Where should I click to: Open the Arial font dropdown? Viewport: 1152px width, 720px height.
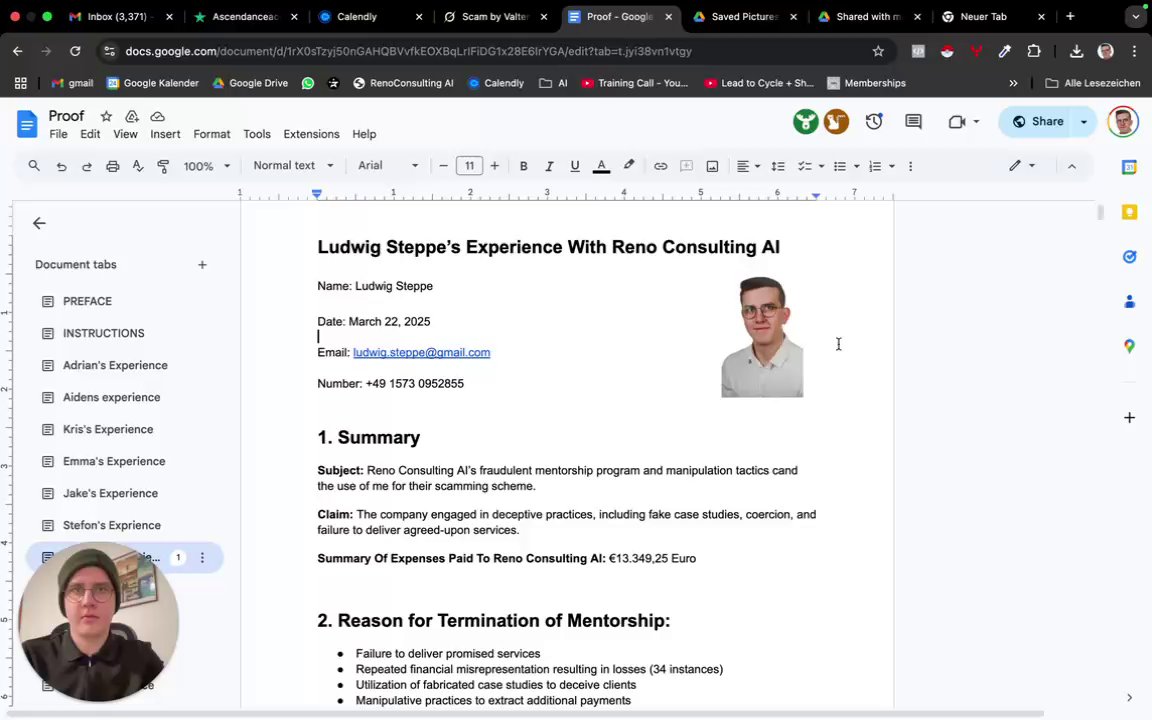click(388, 166)
